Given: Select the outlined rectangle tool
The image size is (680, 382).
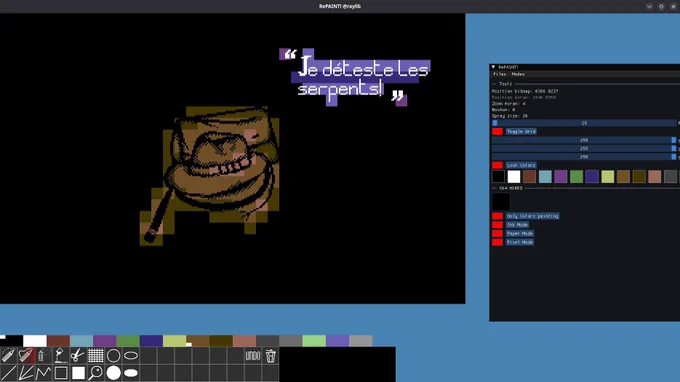Looking at the screenshot, I should click(x=61, y=373).
